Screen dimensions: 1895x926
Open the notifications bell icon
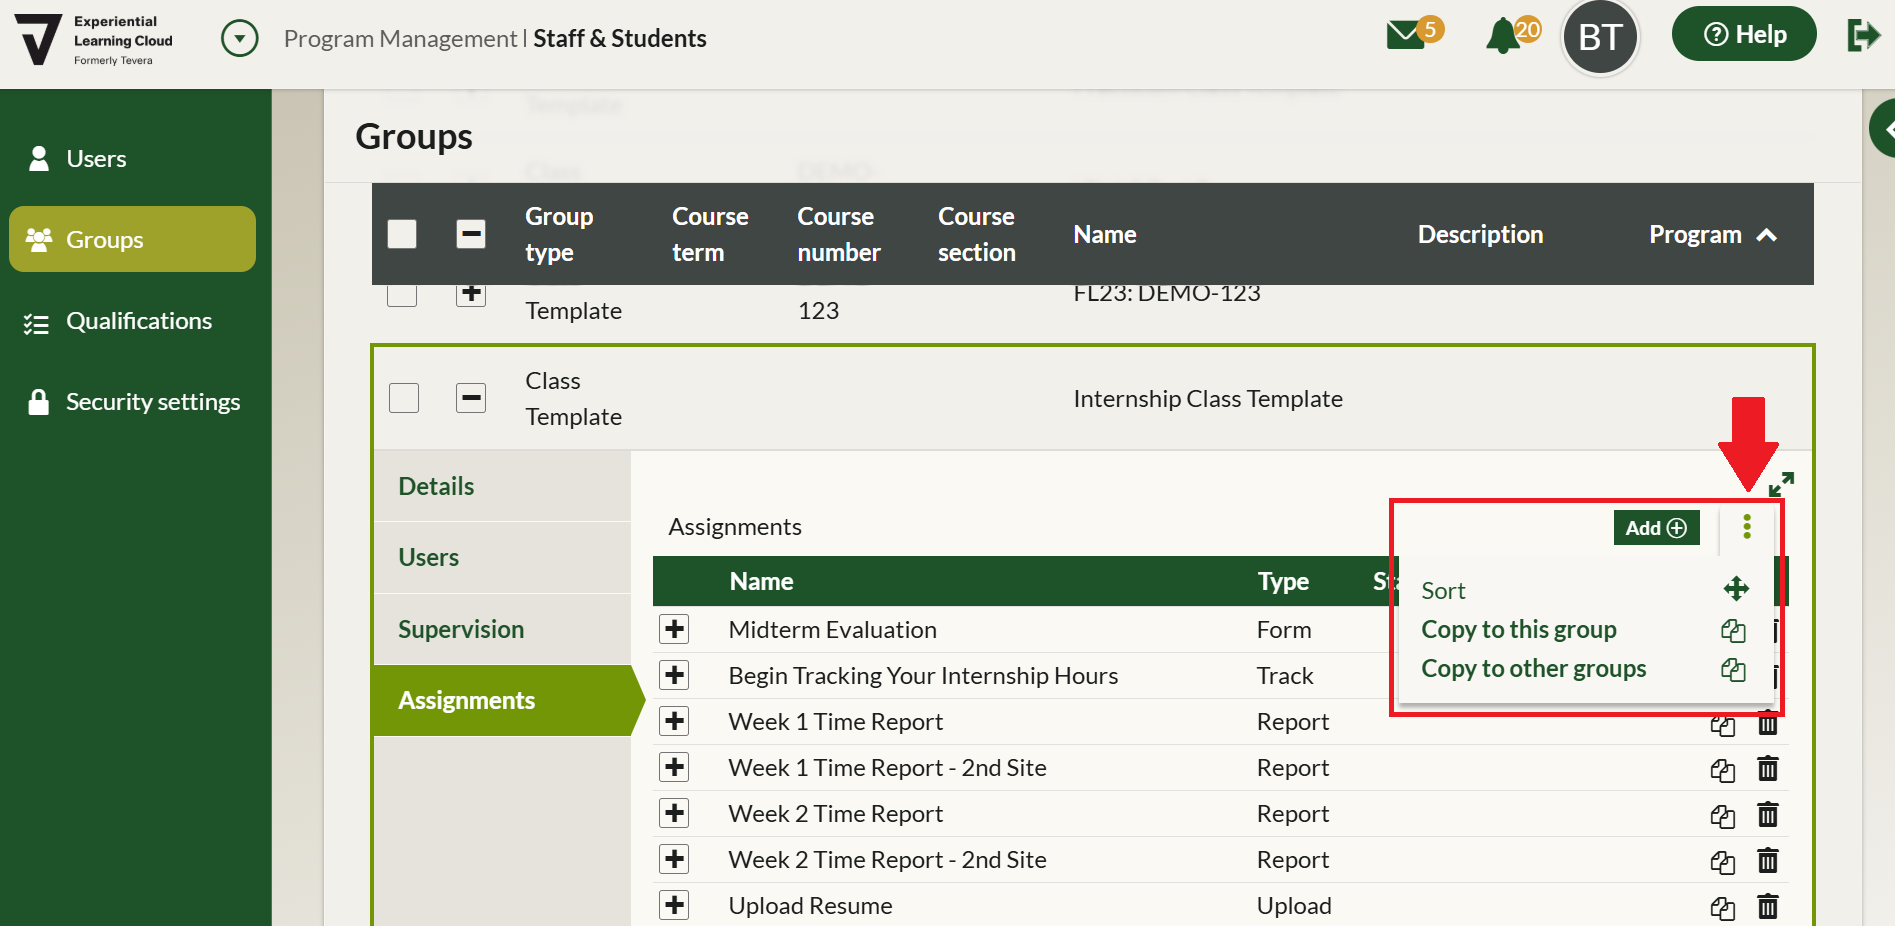point(1502,36)
